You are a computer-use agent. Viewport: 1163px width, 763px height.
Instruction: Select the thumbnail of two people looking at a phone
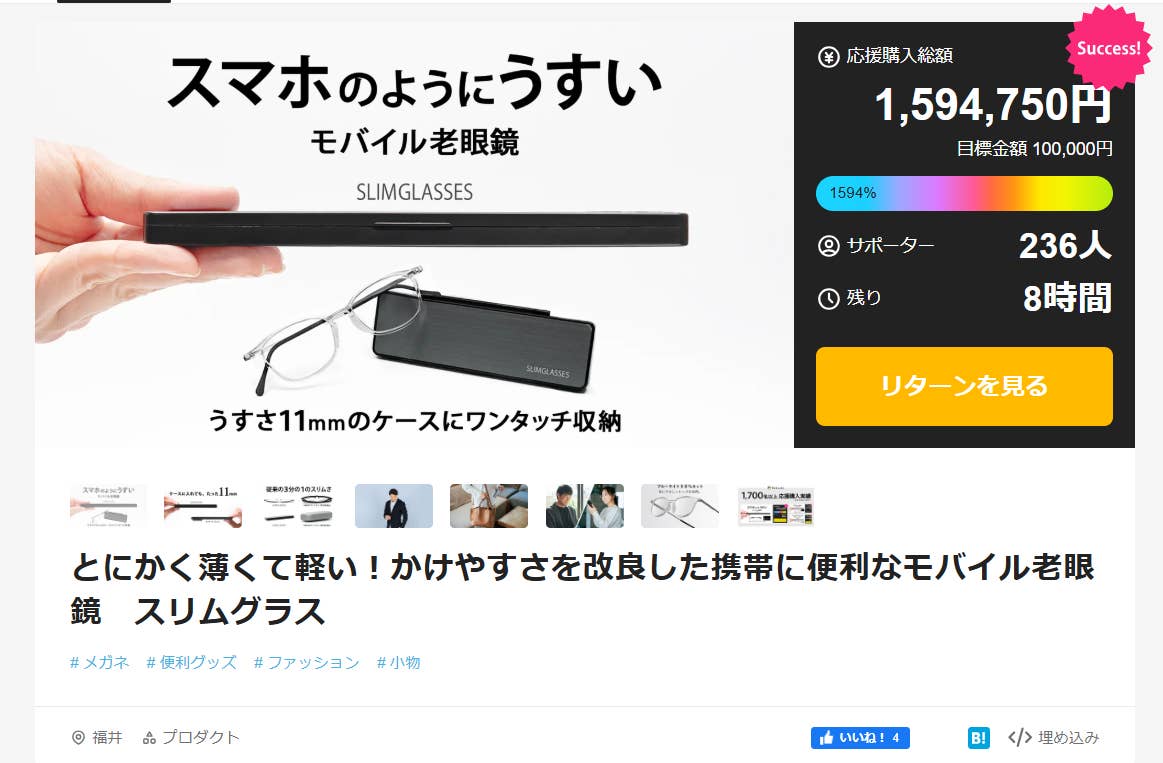[x=584, y=506]
